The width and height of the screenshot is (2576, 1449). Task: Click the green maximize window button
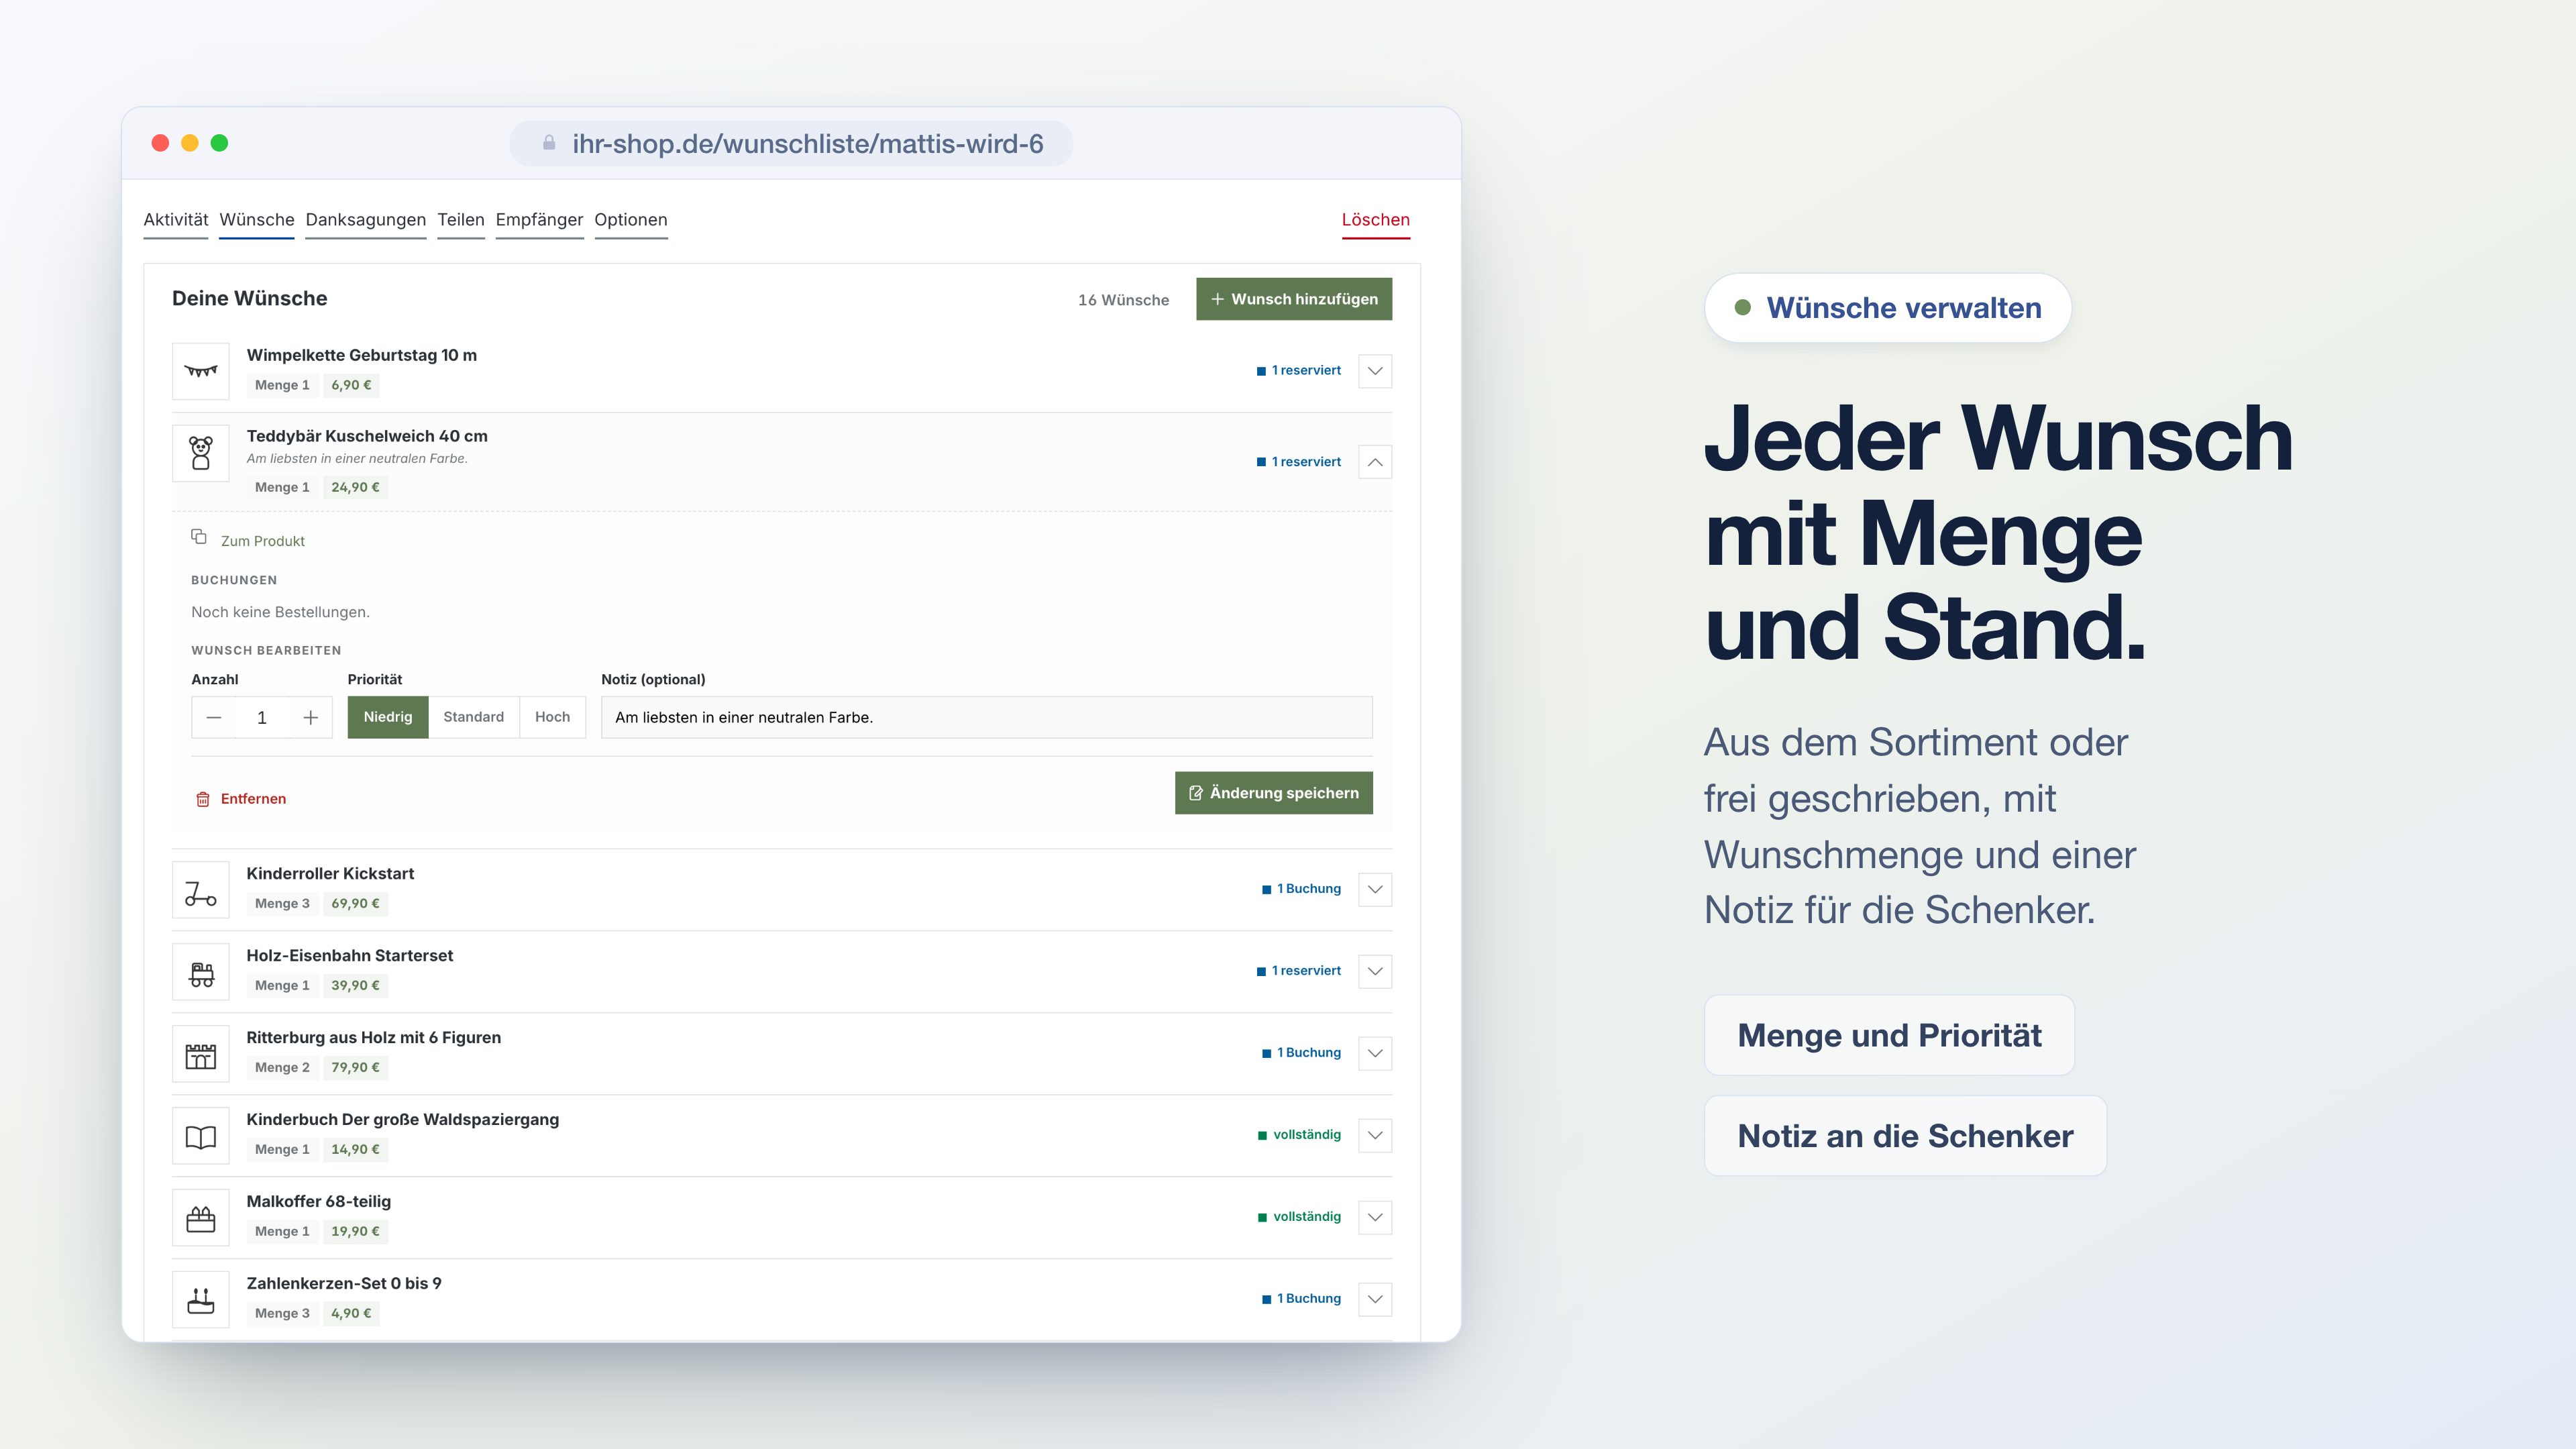coord(220,143)
